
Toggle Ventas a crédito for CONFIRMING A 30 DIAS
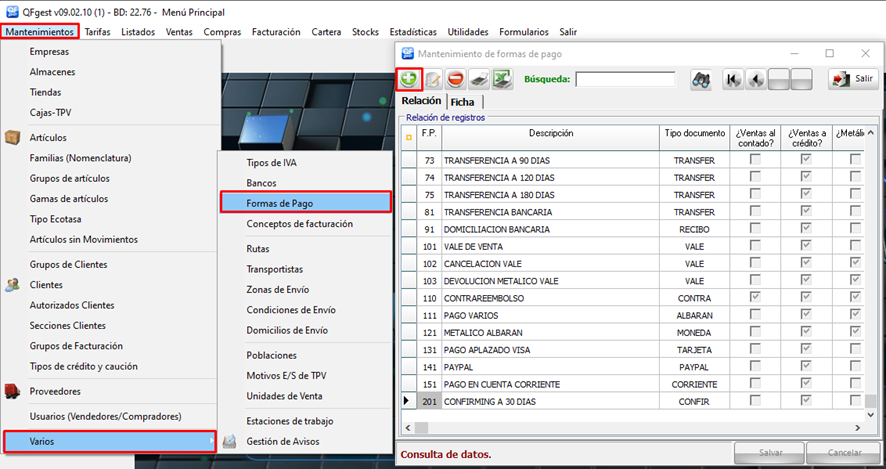(x=806, y=401)
